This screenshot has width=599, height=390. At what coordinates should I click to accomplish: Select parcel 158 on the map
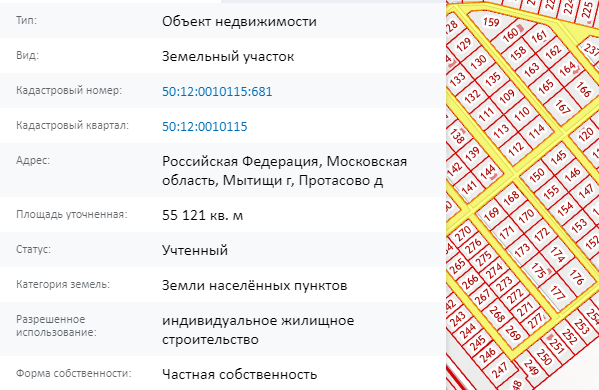518,53
